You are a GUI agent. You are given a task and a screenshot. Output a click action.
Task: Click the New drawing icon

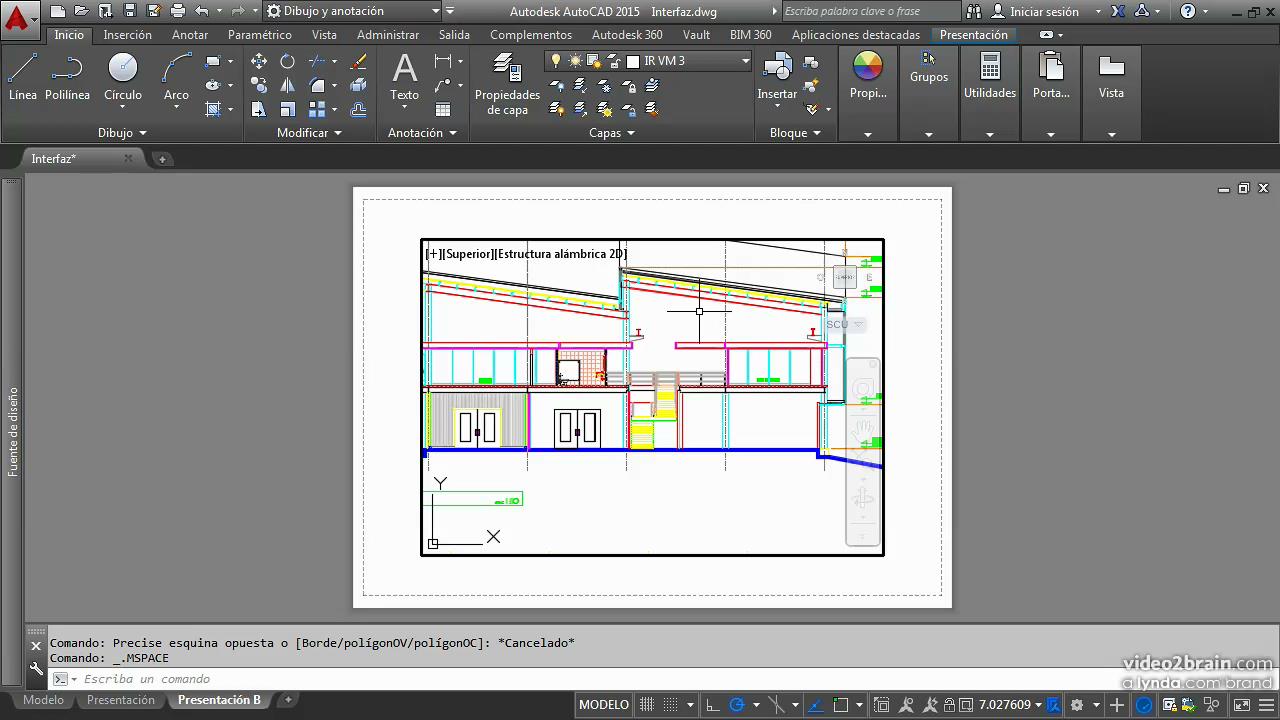point(58,11)
